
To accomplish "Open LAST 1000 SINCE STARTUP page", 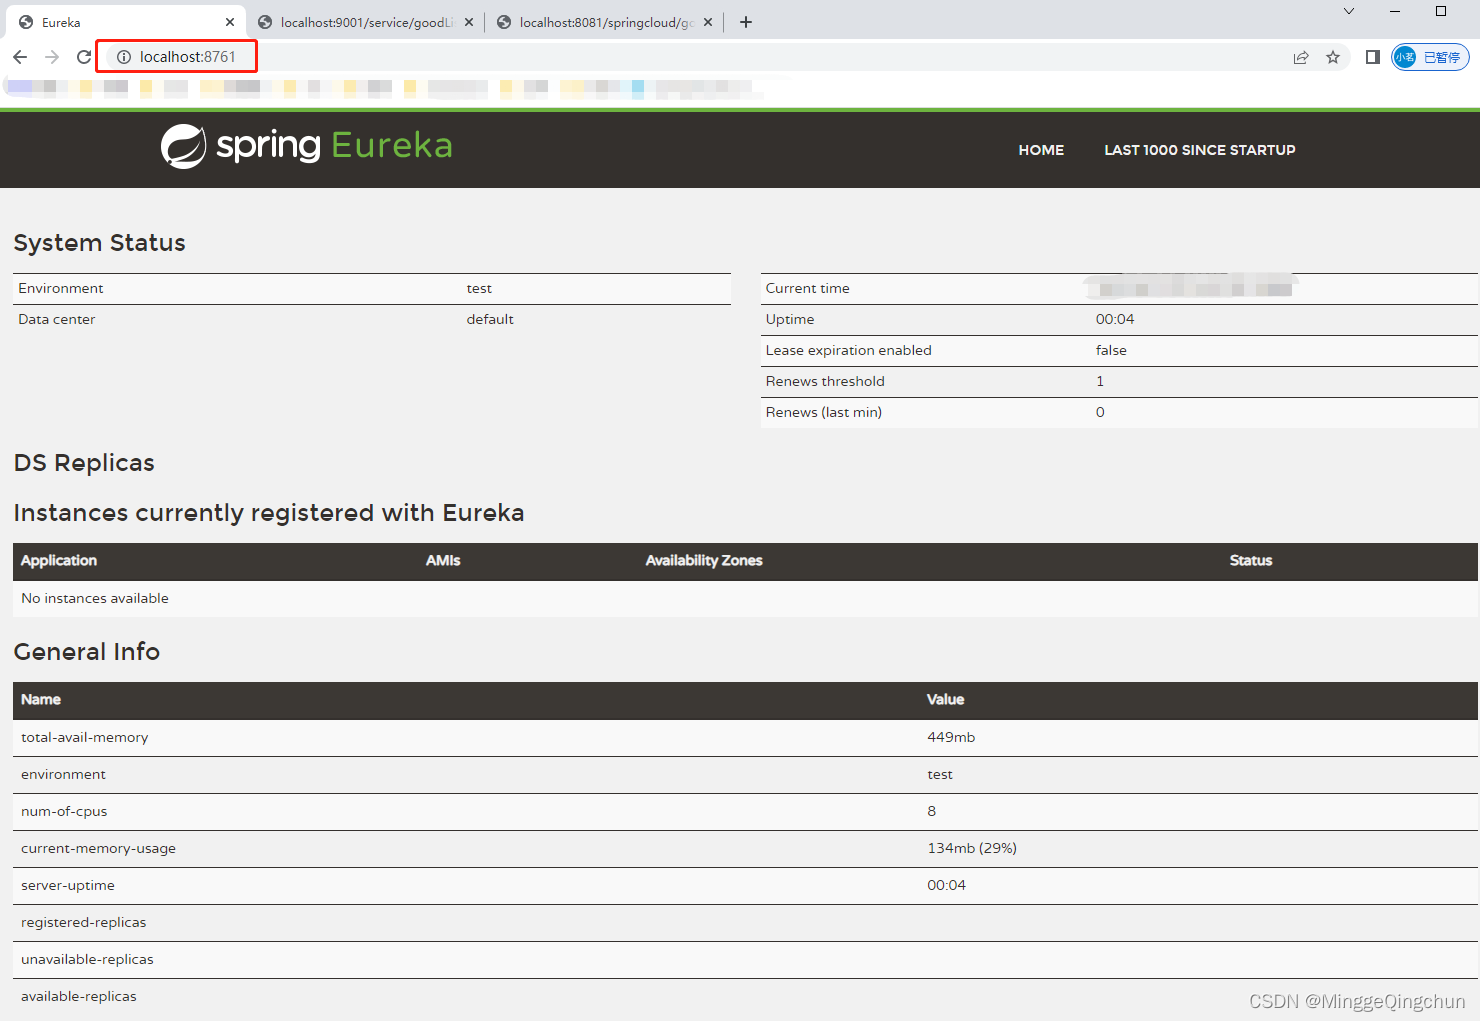I will click(x=1200, y=150).
